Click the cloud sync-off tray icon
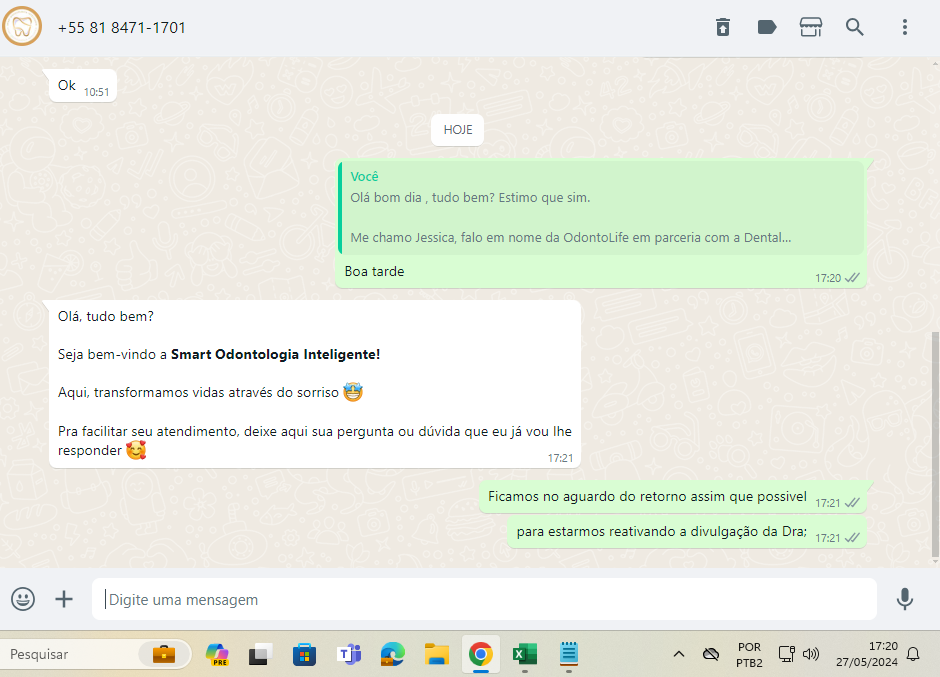 click(x=711, y=654)
